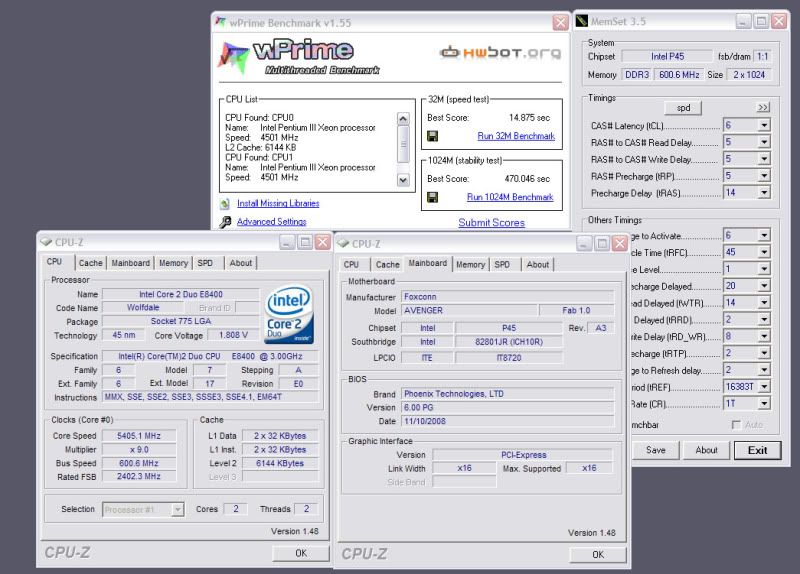Viewport: 800px width, 574px height.
Task: Click the left CPU-Z title bar icon
Action: (x=46, y=242)
